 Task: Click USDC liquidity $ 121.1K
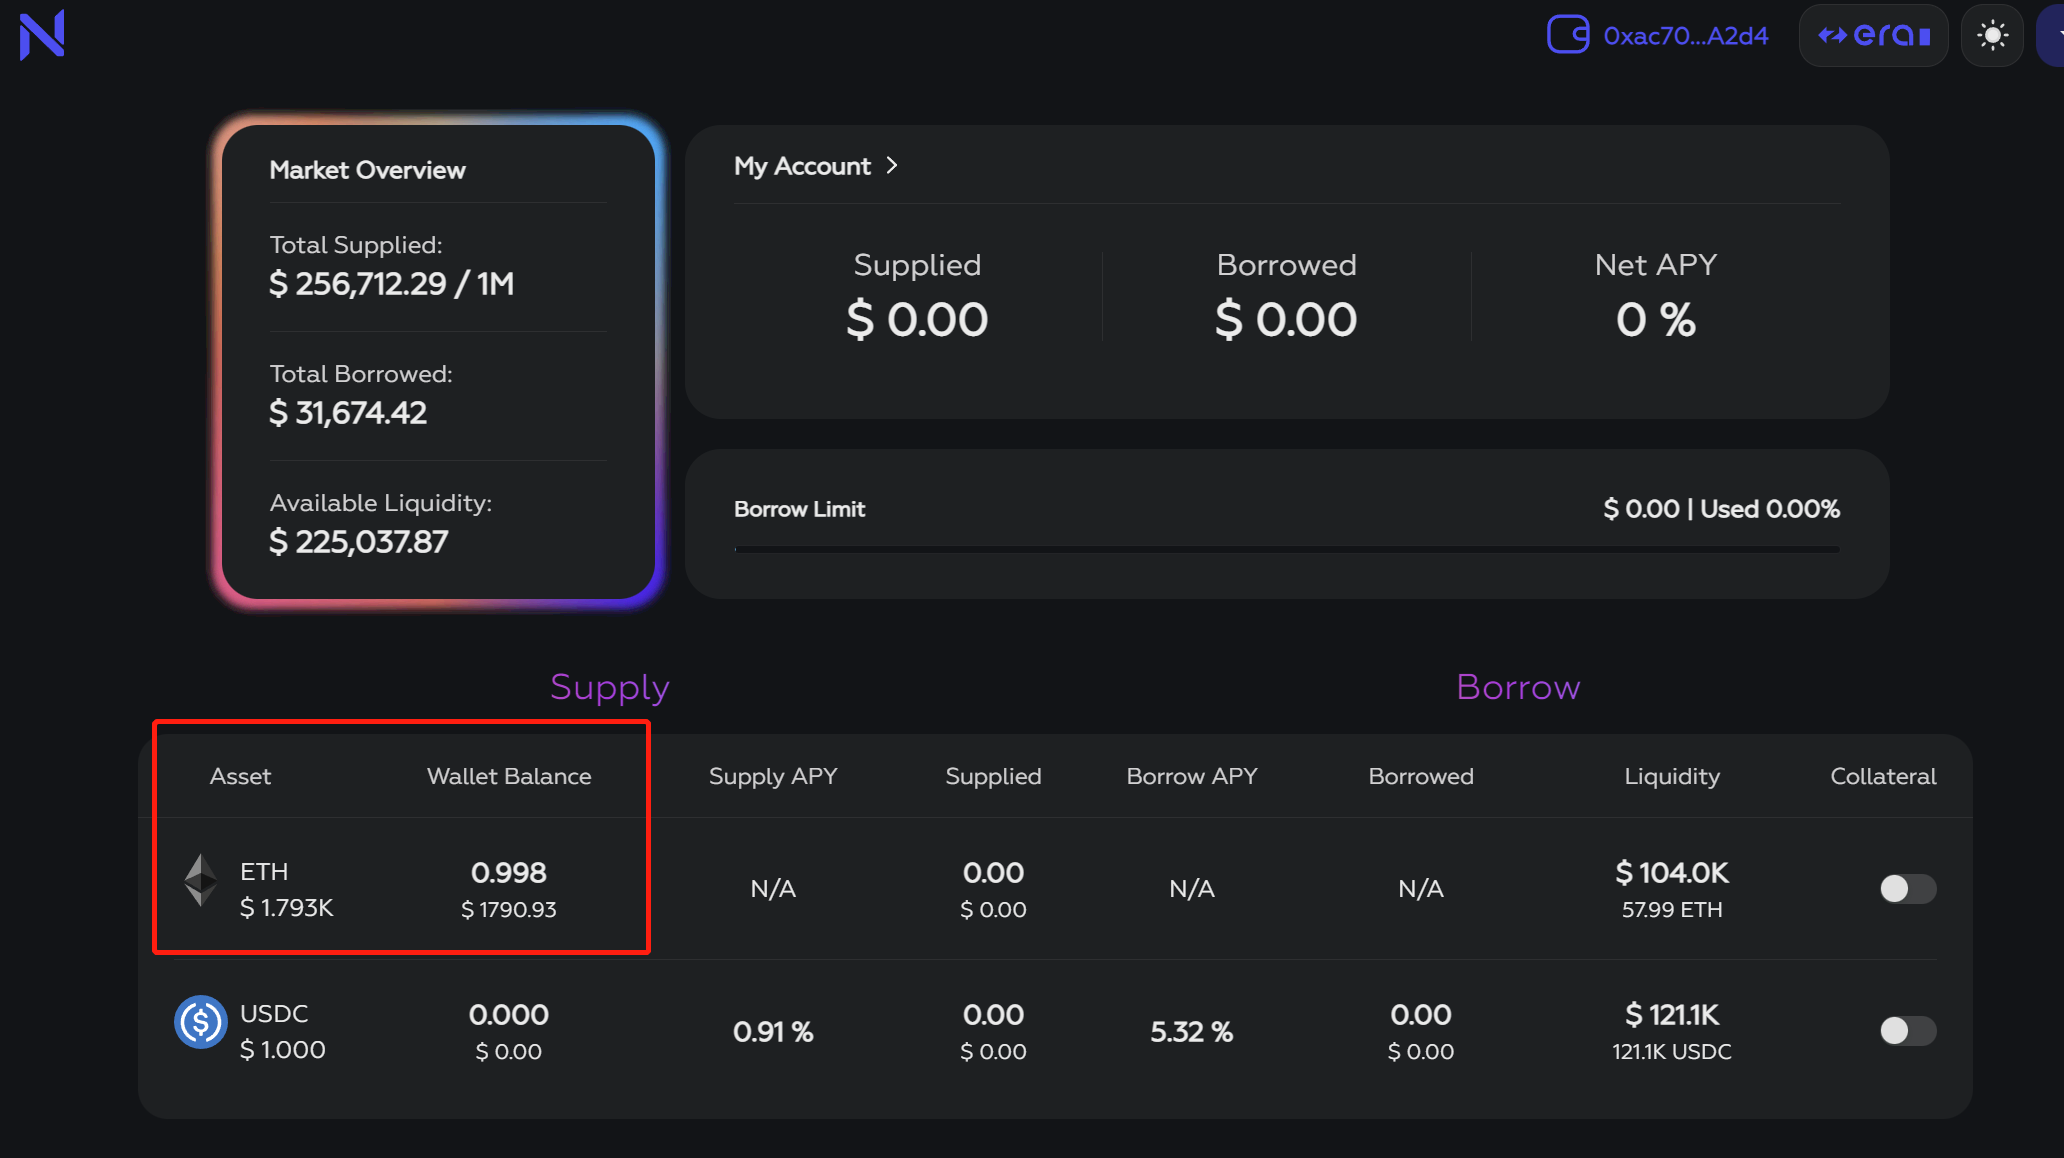click(1672, 1014)
